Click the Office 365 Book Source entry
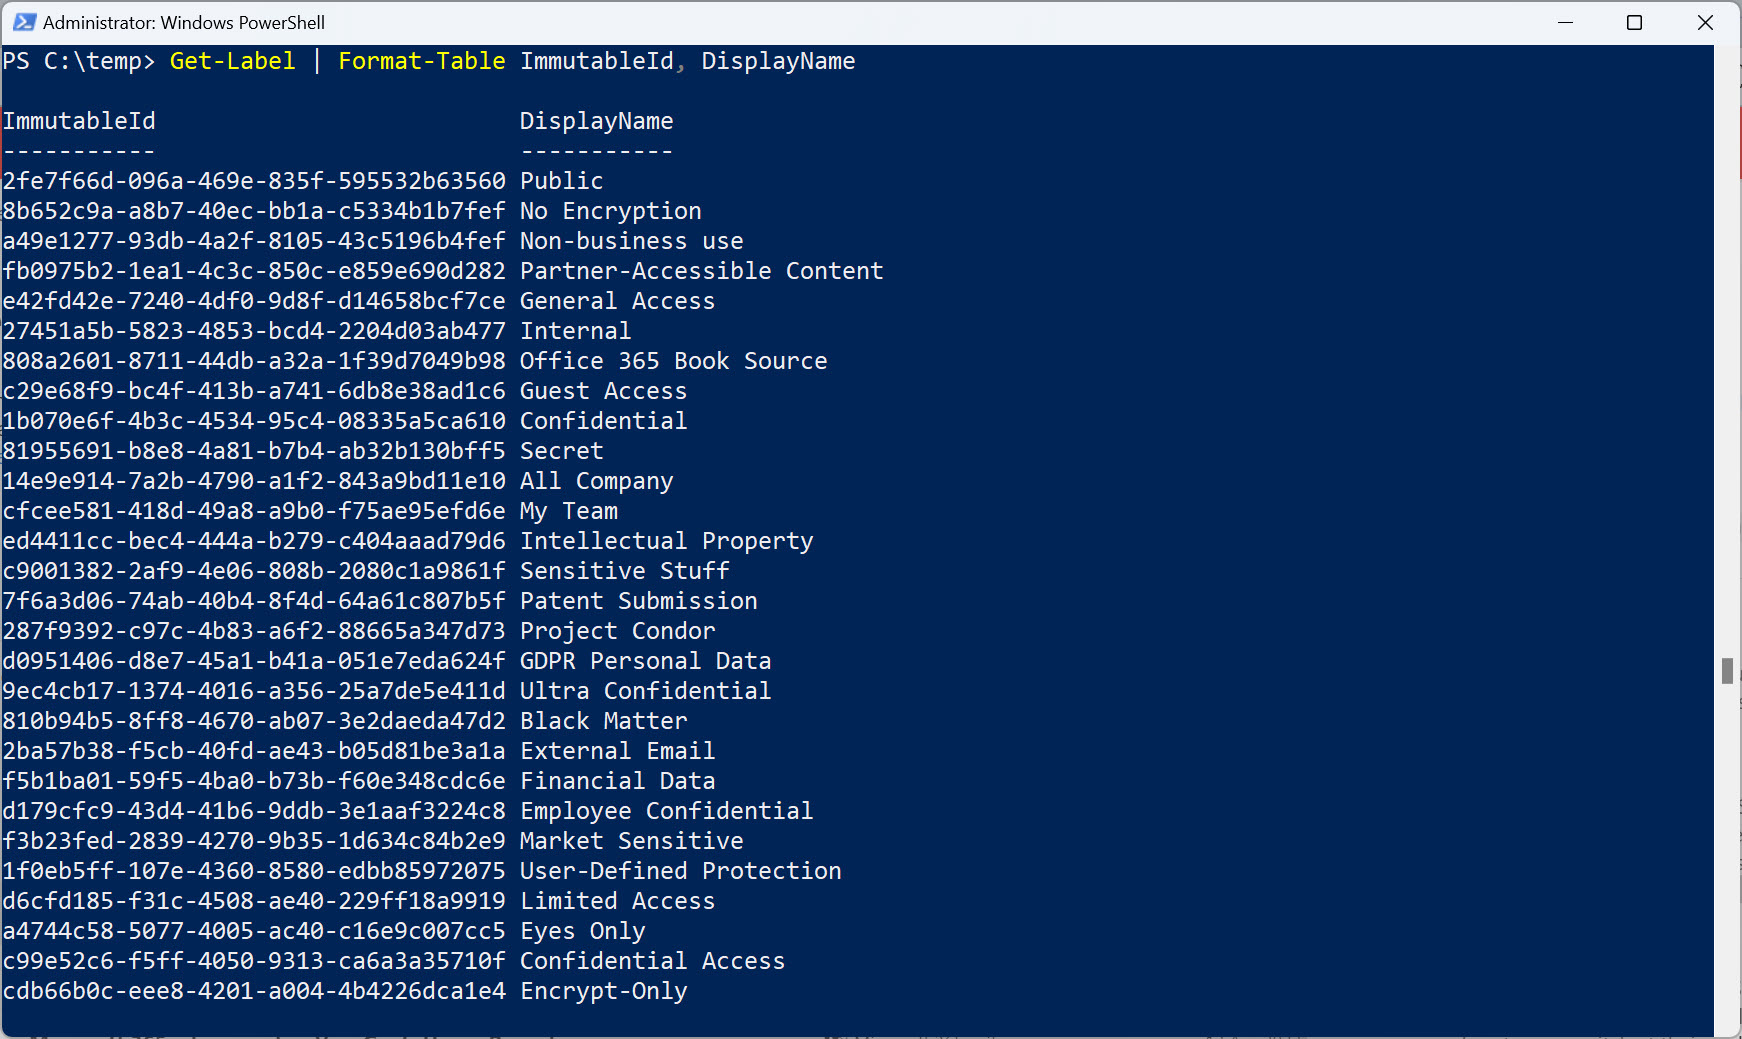 [673, 361]
